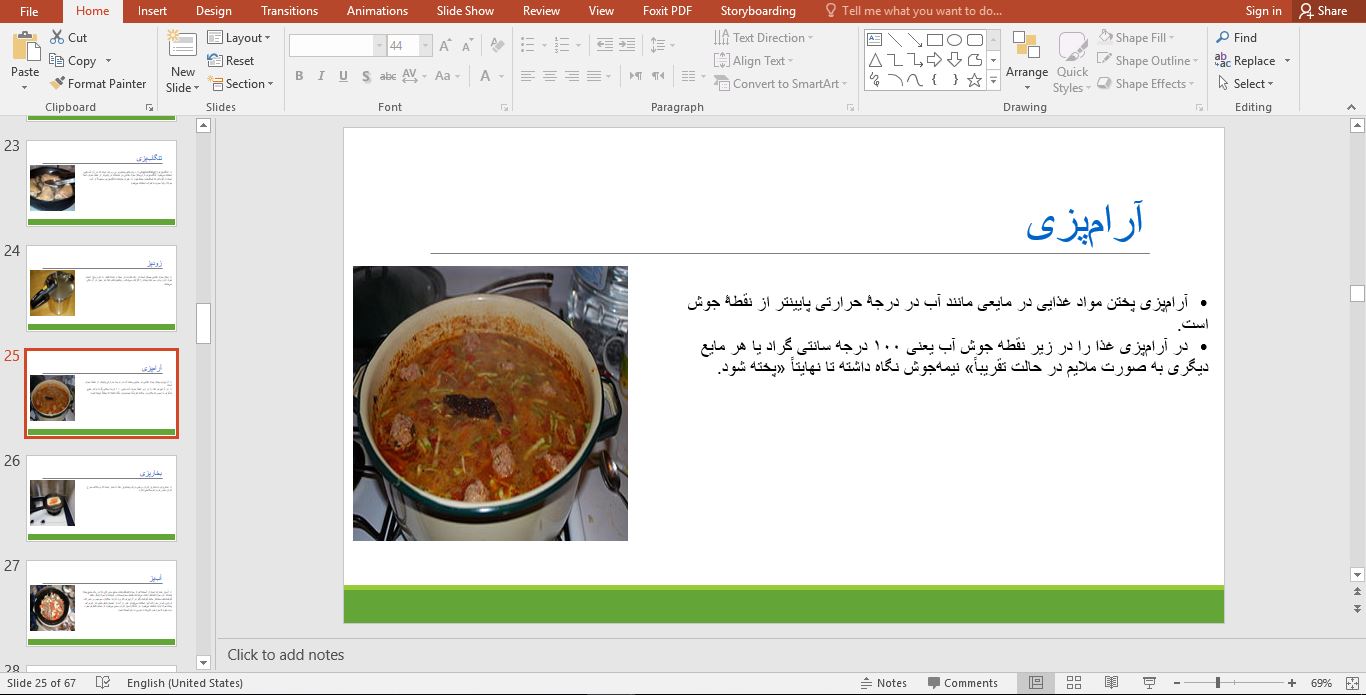Activate the Format Painter brush
Screen dimensions: 1366x695
pos(97,84)
